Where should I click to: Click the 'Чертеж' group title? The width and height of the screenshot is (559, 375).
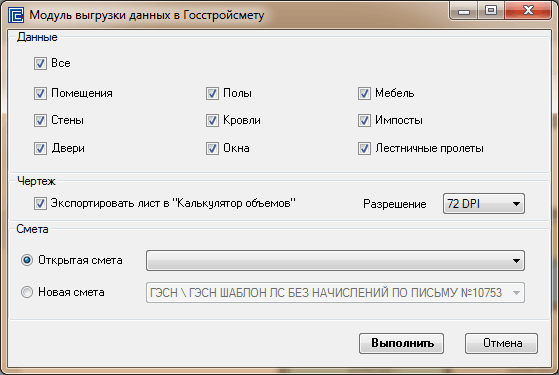coord(36,181)
